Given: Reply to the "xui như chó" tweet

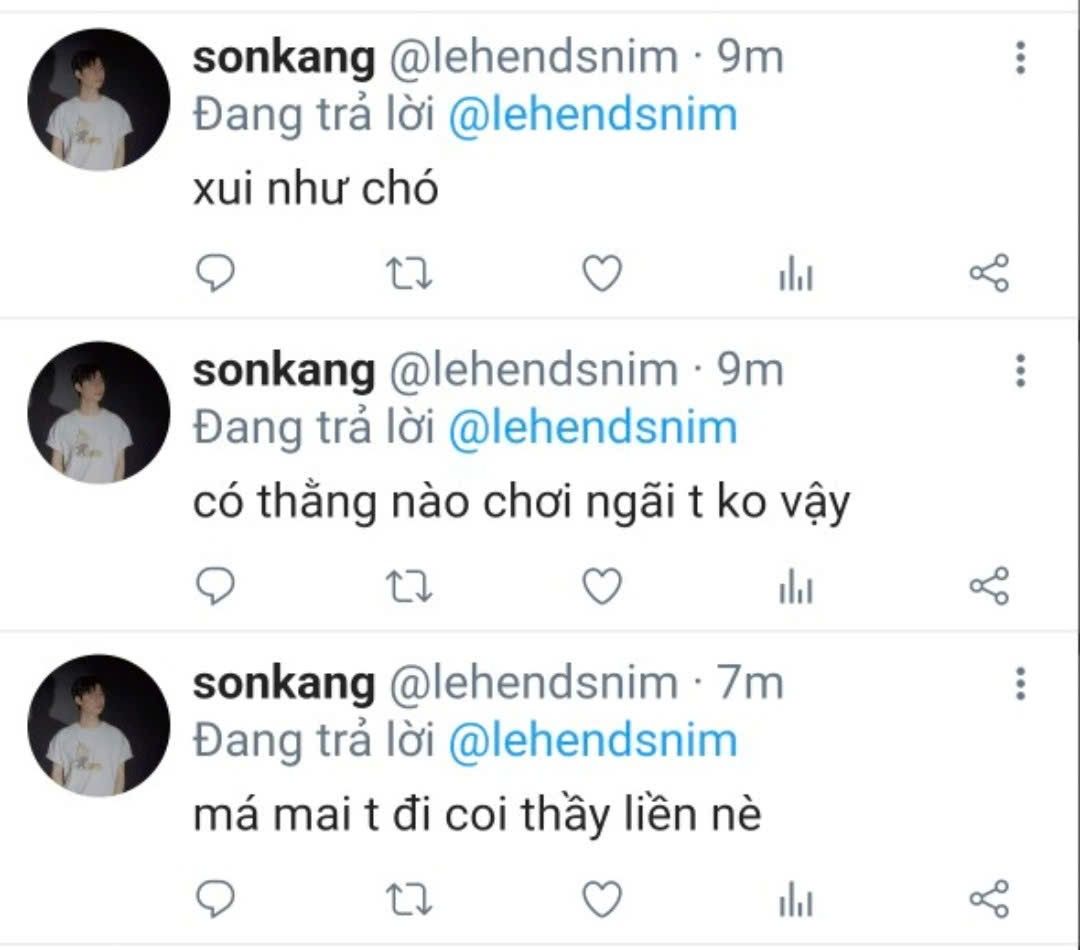Looking at the screenshot, I should point(216,273).
